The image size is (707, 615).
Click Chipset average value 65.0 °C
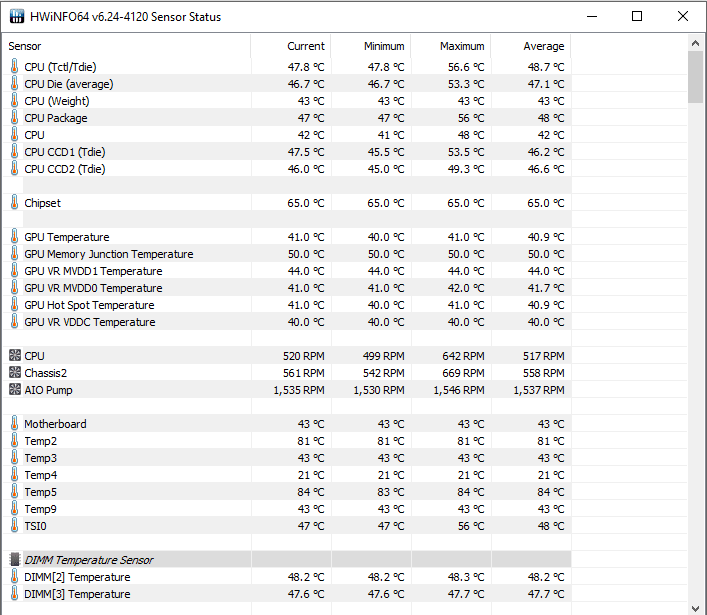[546, 203]
